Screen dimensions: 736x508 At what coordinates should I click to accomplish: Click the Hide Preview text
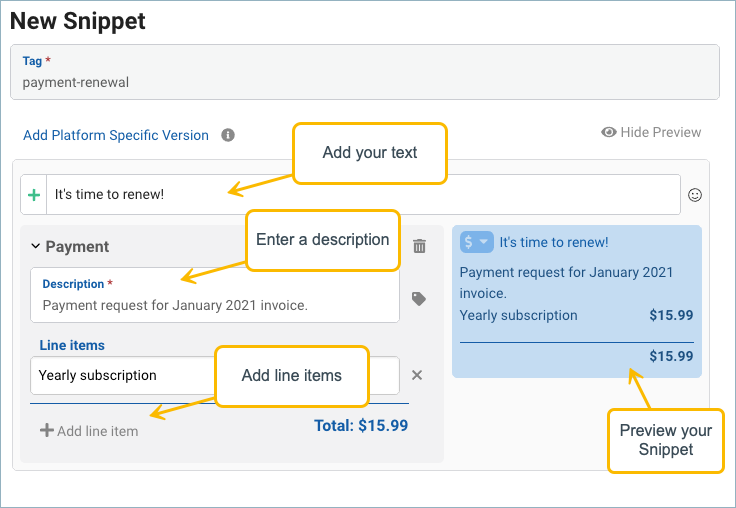tap(660, 132)
